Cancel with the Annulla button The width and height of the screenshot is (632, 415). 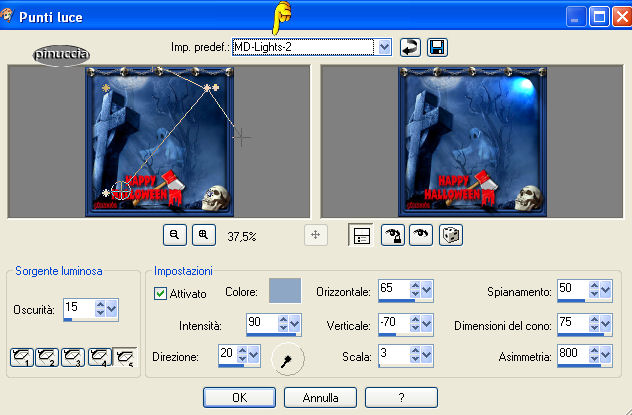320,398
